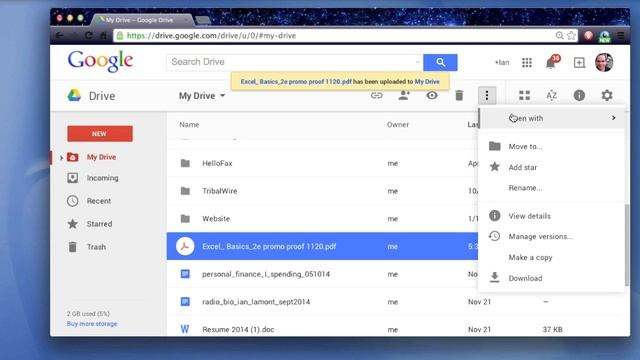Image resolution: width=640 pixels, height=360 pixels.
Task: Open the search options dropdown arrow
Action: point(418,62)
